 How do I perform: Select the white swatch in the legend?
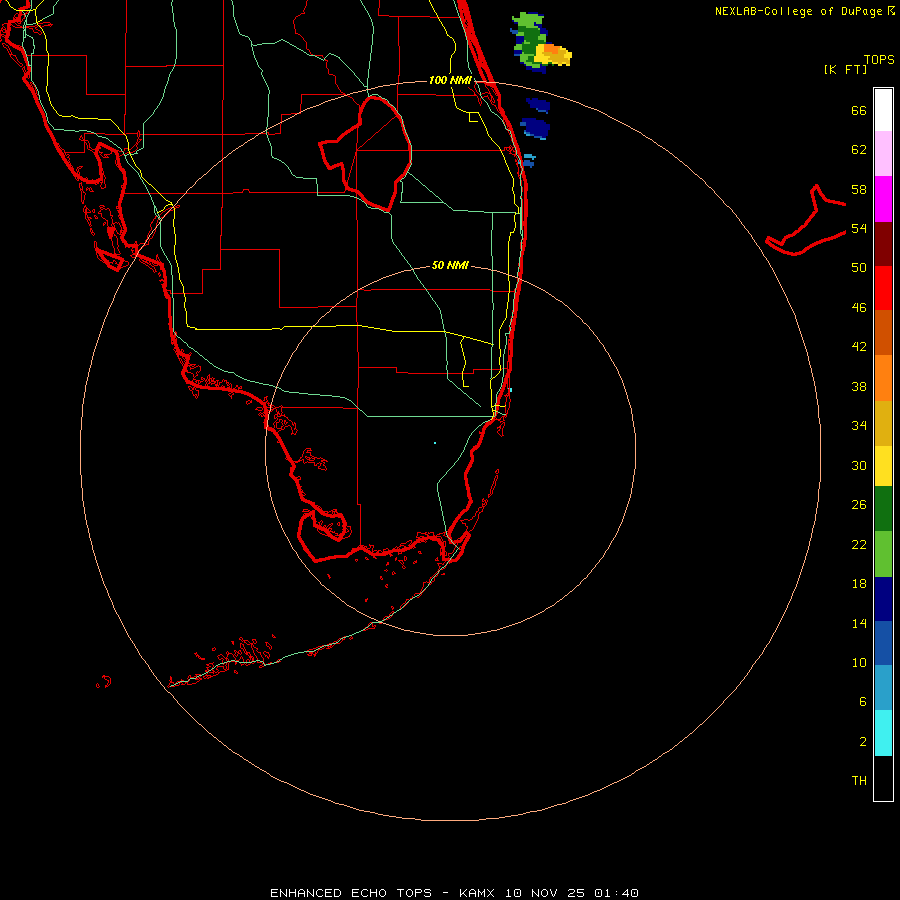click(x=883, y=110)
